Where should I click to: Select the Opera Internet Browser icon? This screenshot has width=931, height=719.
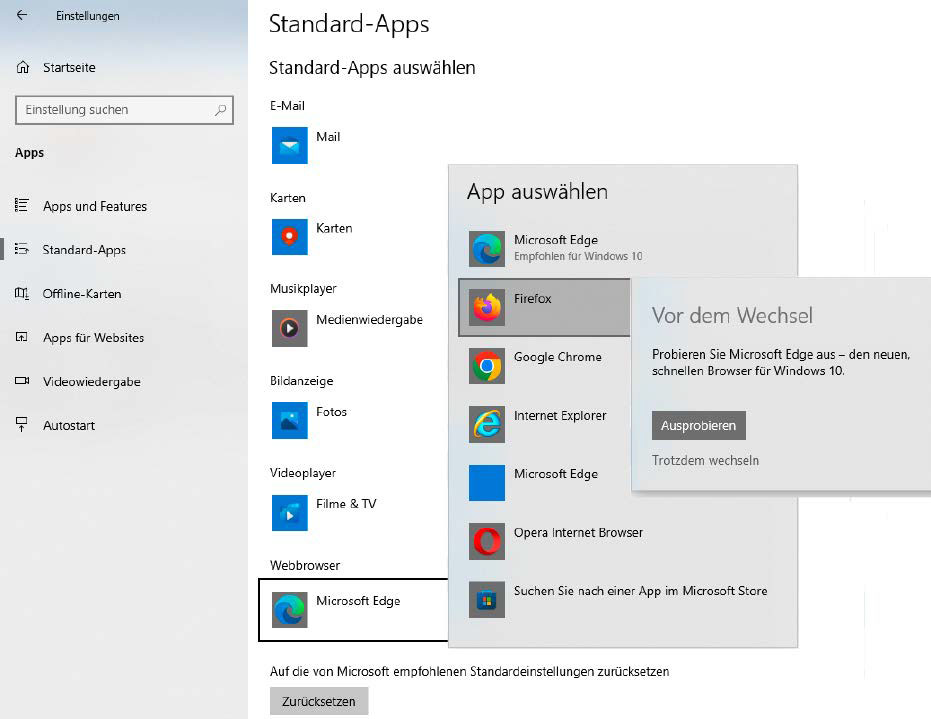pyautogui.click(x=487, y=541)
